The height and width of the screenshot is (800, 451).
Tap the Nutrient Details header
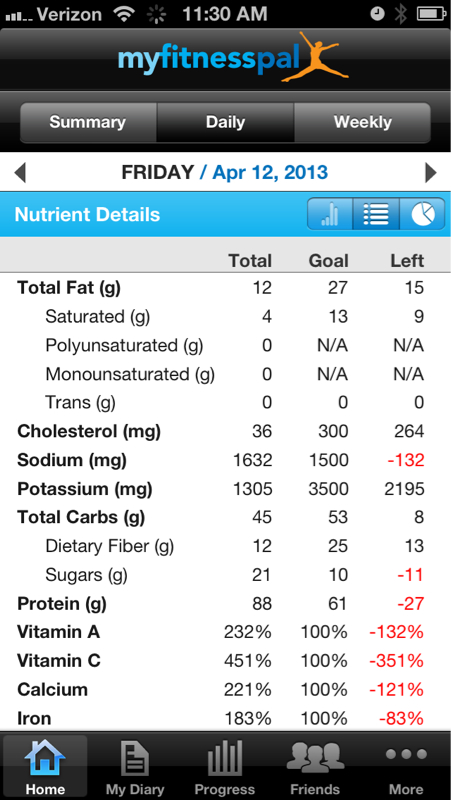(87, 214)
